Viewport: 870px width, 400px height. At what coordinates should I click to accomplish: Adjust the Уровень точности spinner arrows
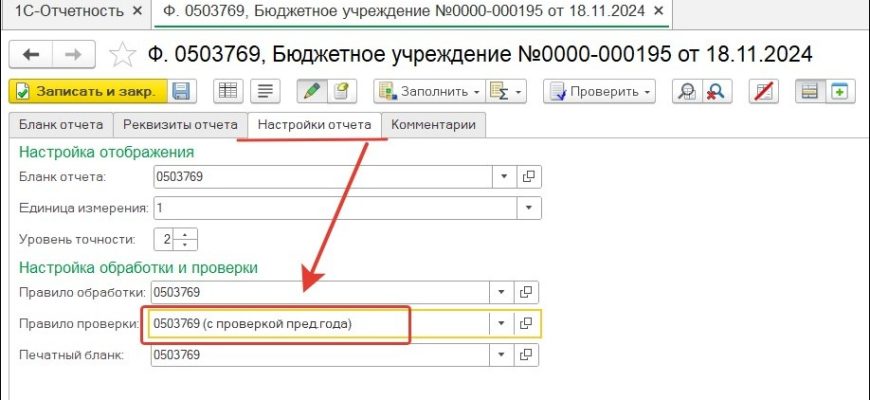click(188, 239)
